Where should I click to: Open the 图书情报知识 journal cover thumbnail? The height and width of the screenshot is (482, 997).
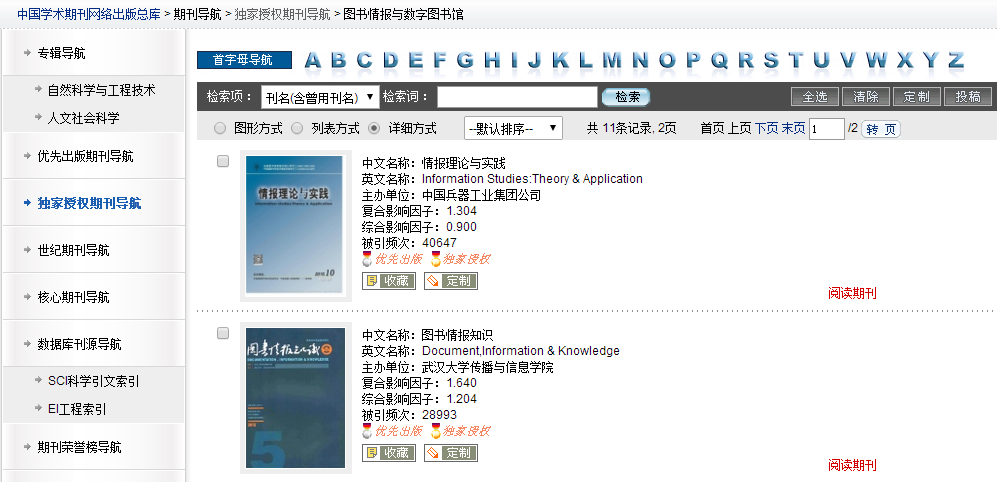tap(296, 399)
